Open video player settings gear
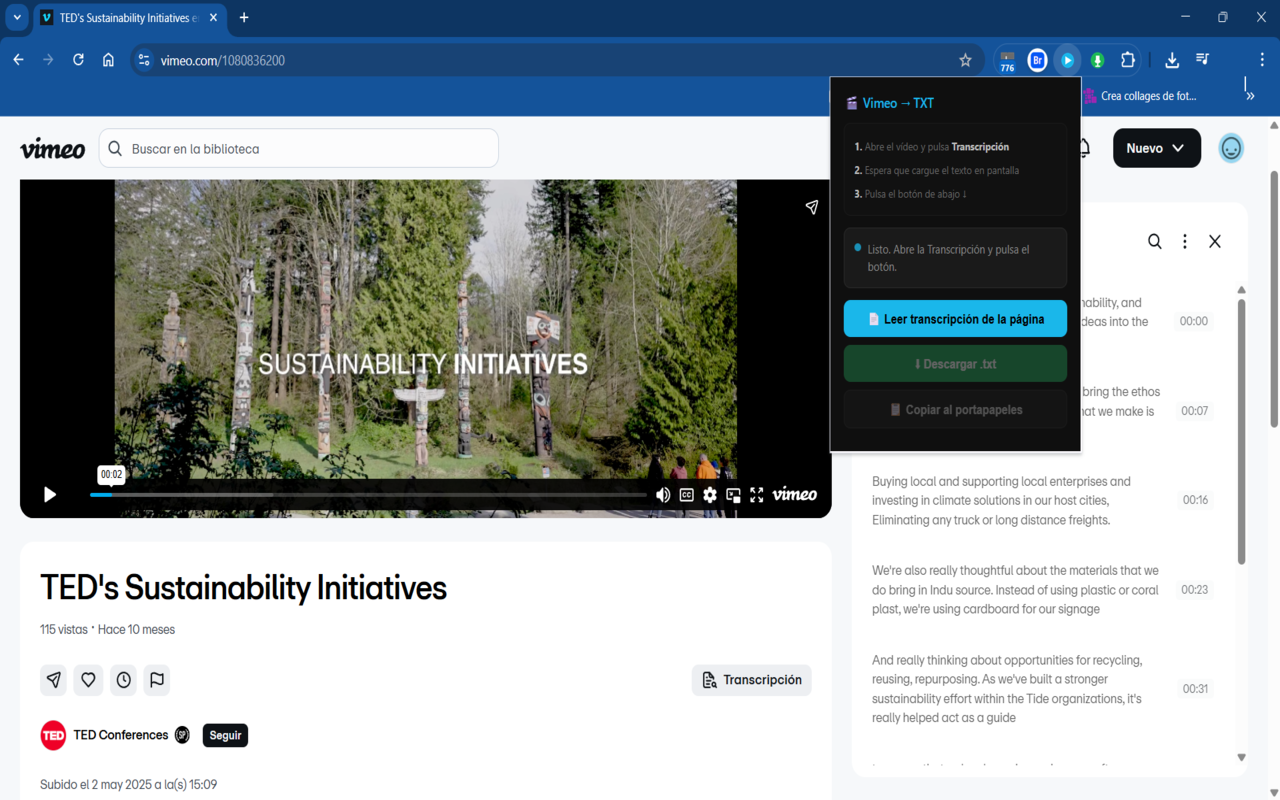Screen dimensions: 1280x800 click(710, 494)
